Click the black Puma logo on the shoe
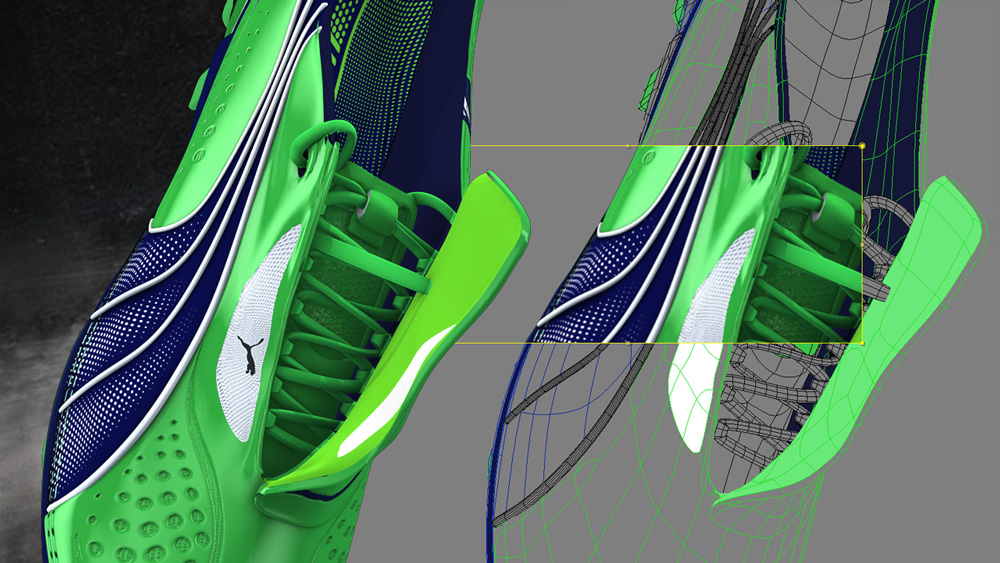The width and height of the screenshot is (1000, 563). [244, 354]
